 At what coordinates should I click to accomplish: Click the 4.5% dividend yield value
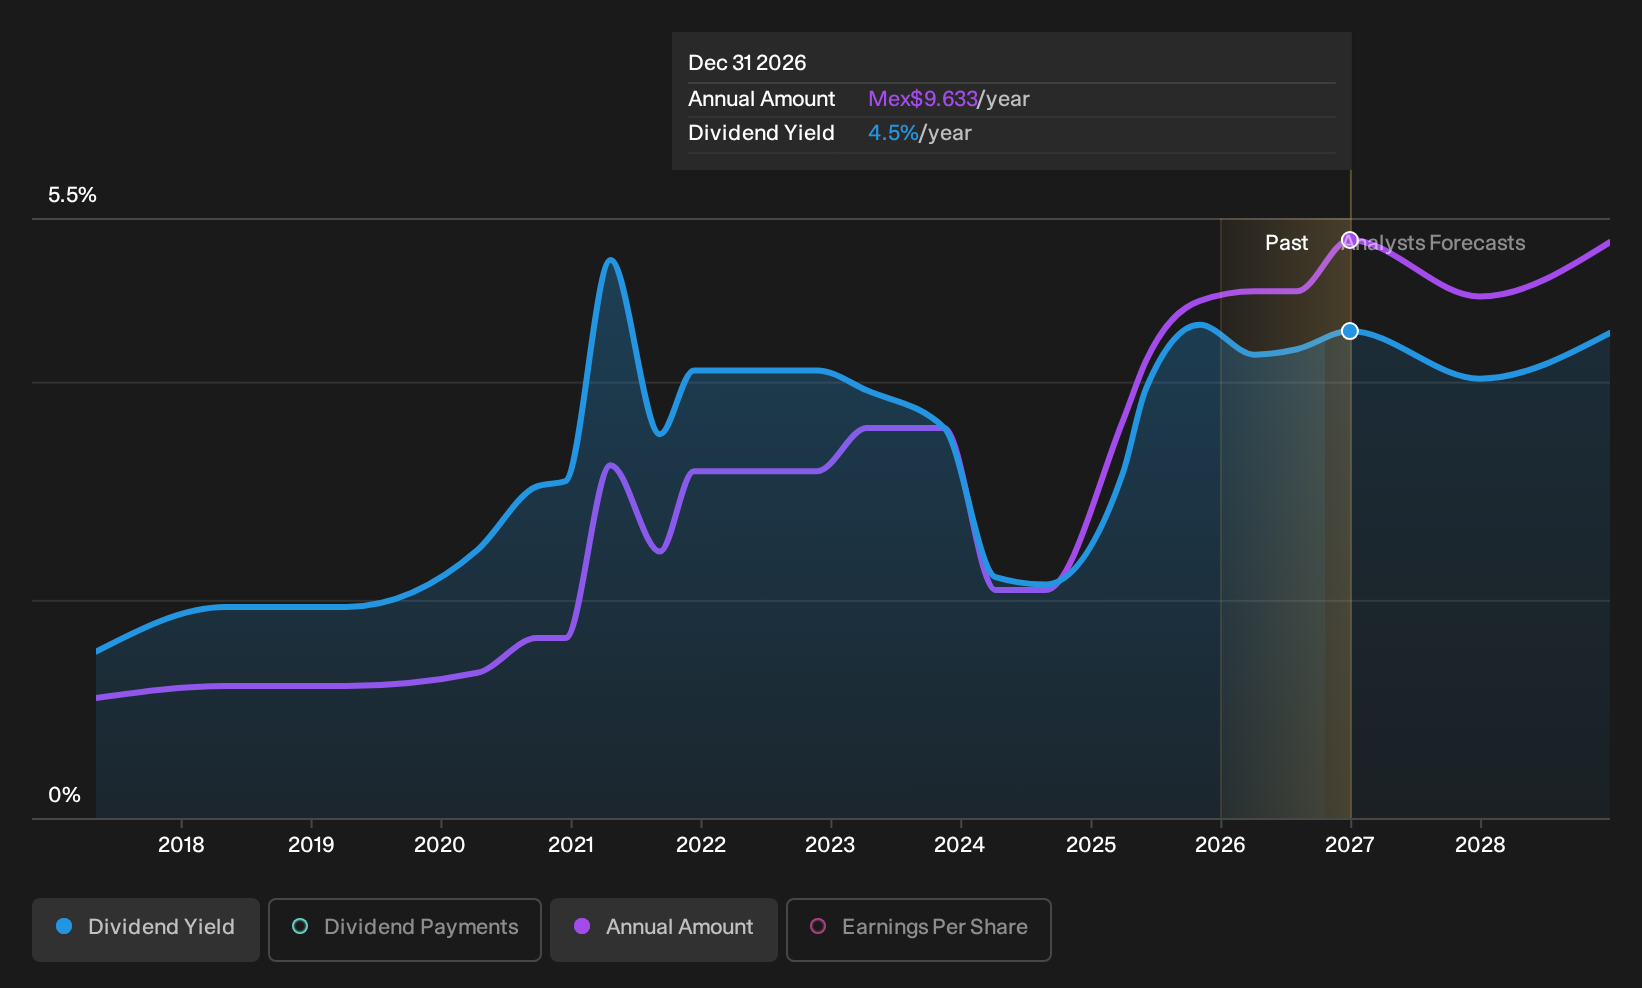click(x=893, y=133)
